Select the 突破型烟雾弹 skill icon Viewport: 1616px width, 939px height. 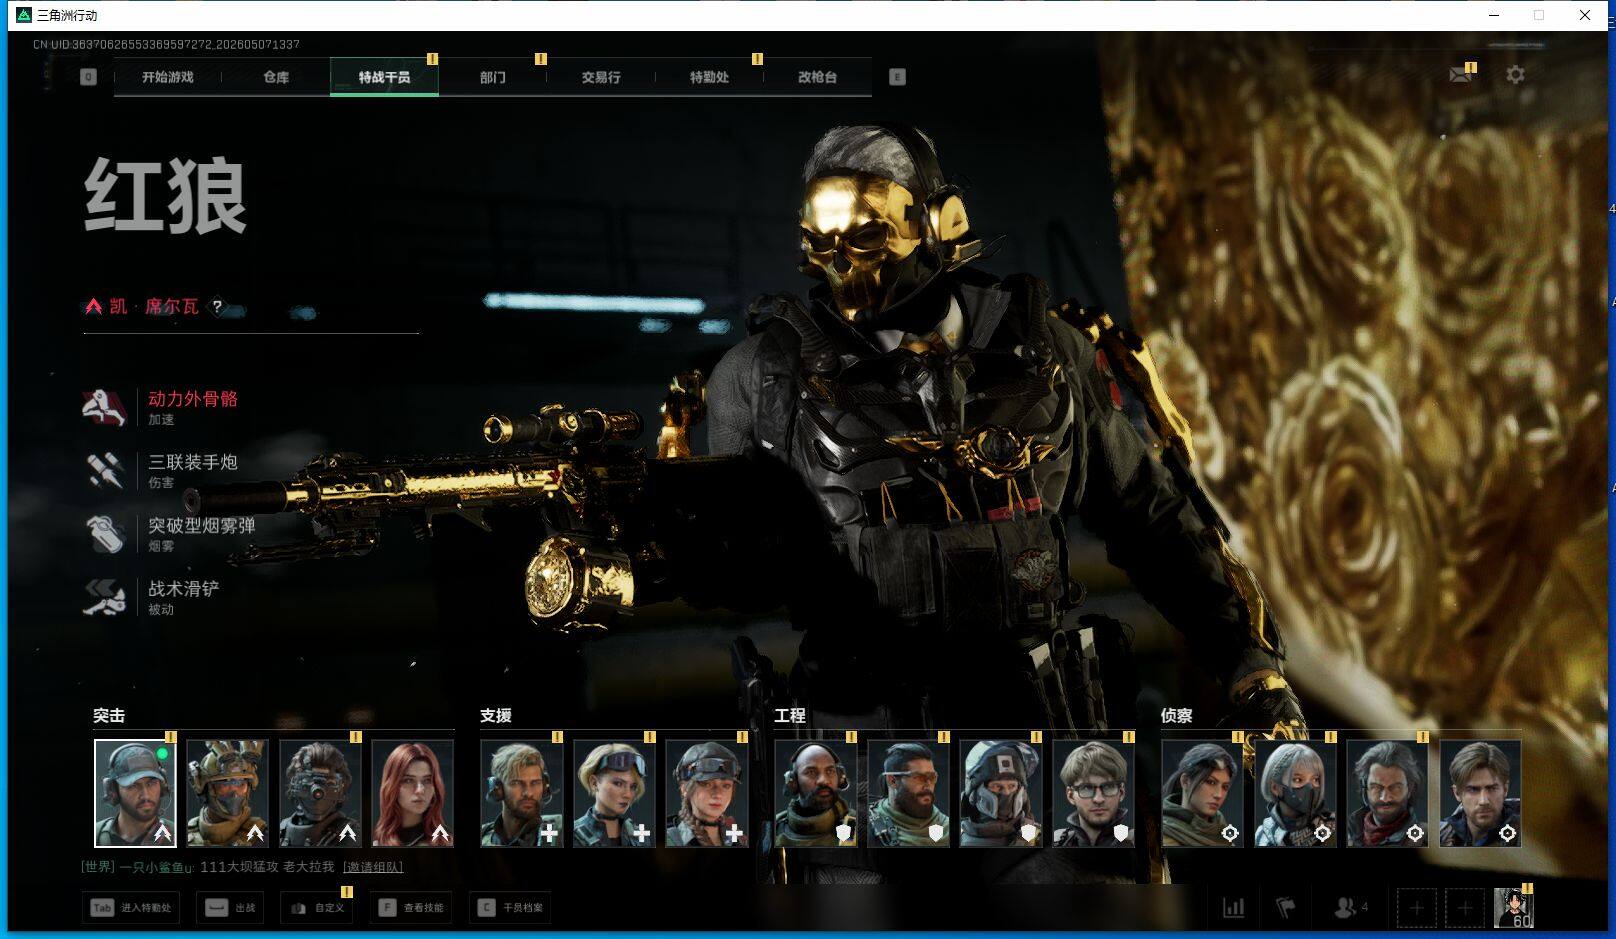pos(105,533)
